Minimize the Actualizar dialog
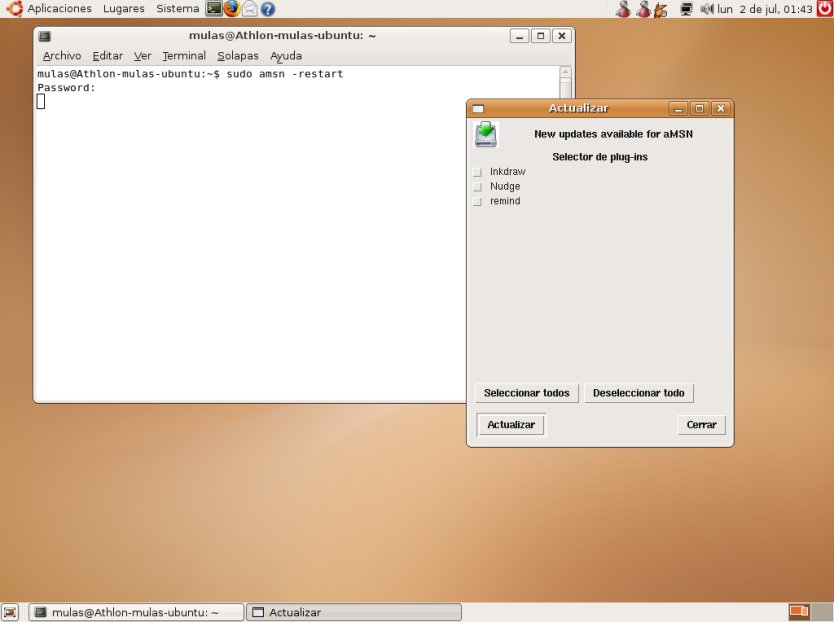Screen dimensions: 834x622 (x=678, y=109)
